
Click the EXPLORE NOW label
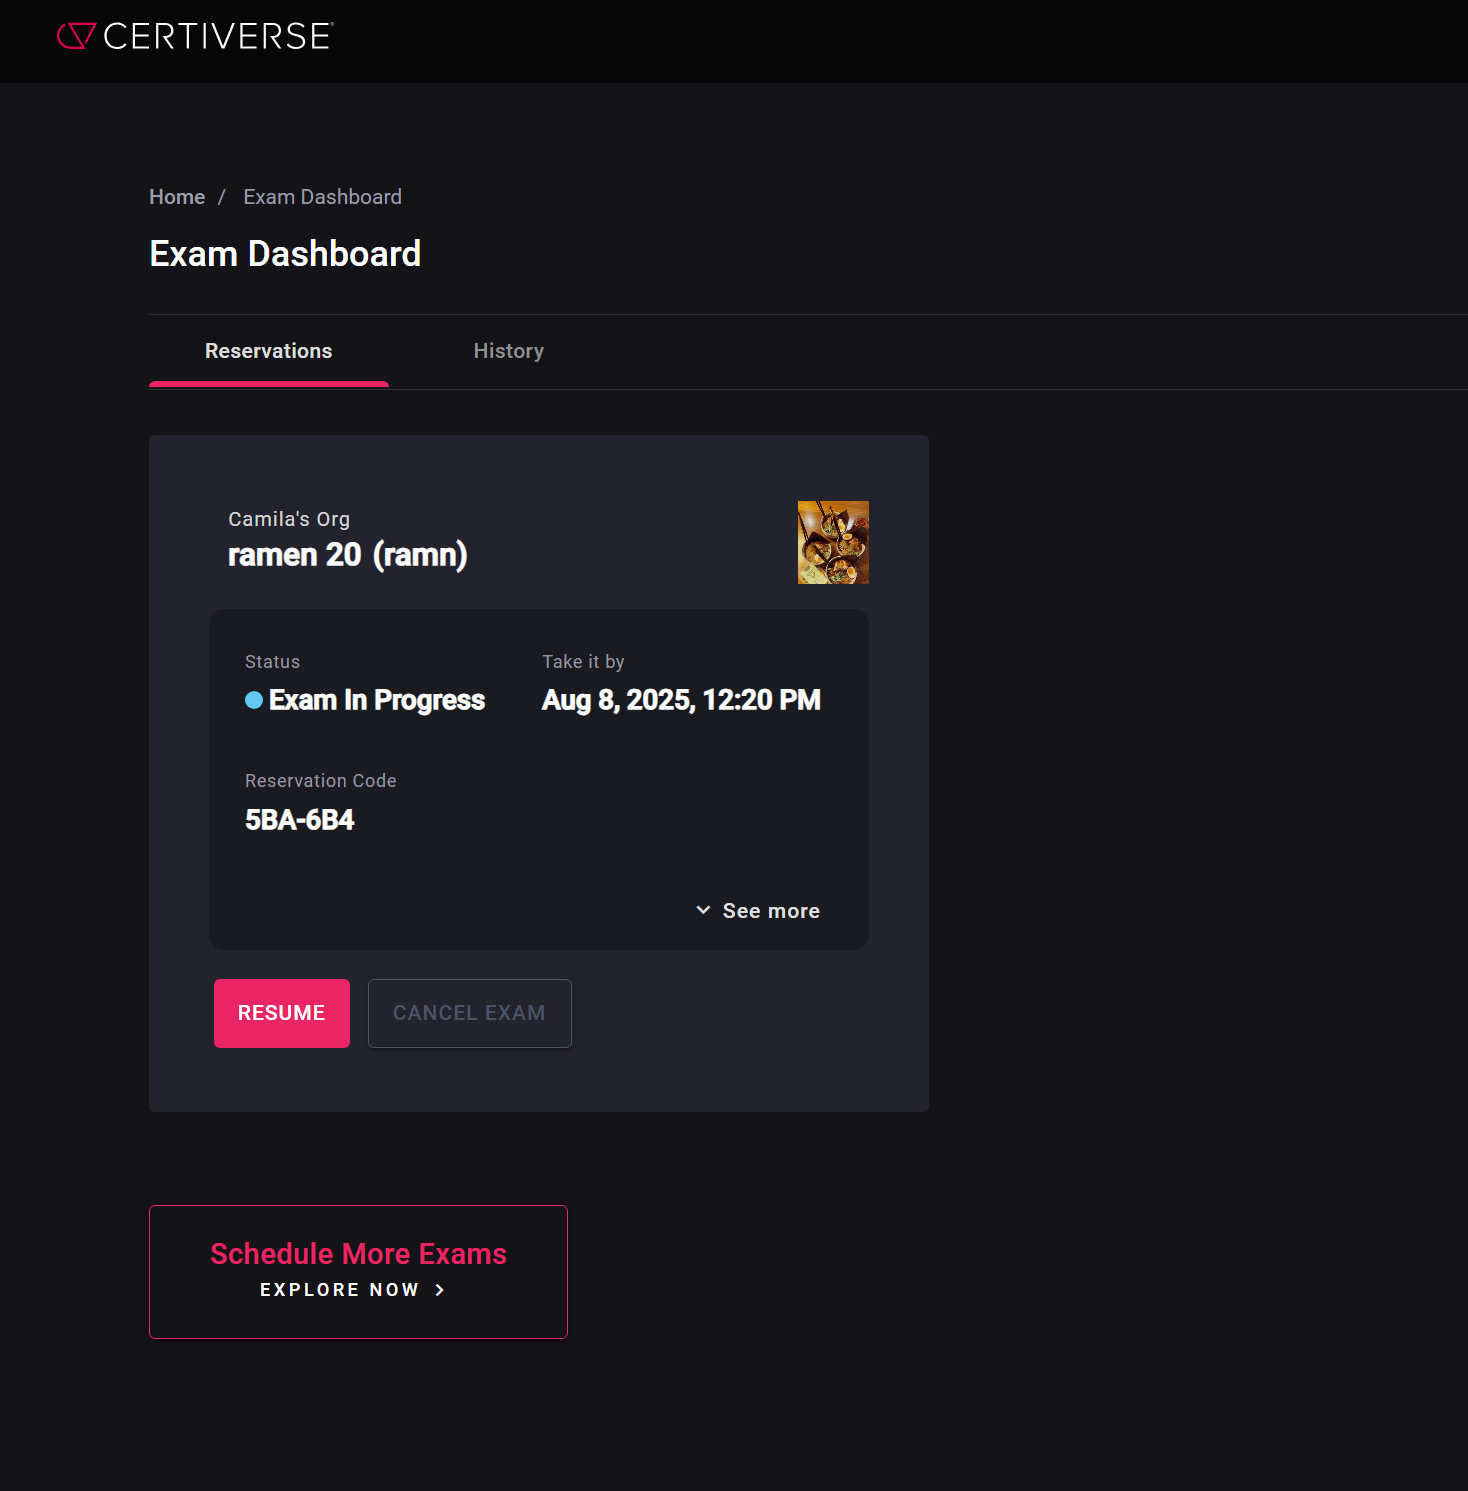point(339,1290)
